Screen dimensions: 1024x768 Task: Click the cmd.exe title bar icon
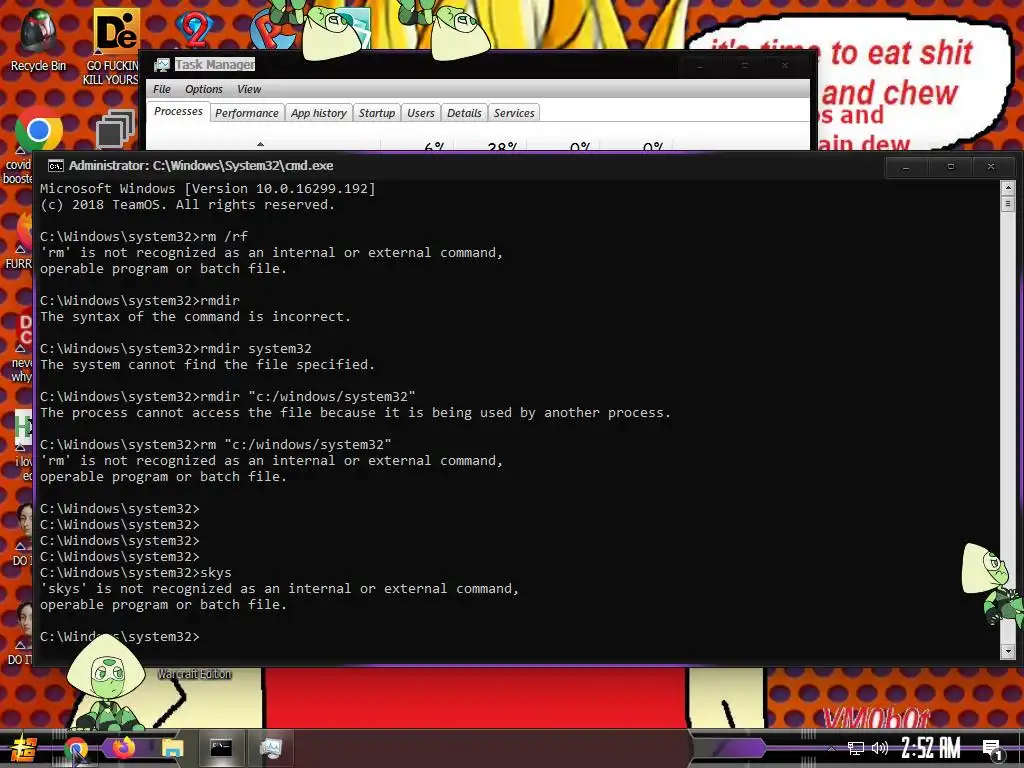[x=56, y=166]
